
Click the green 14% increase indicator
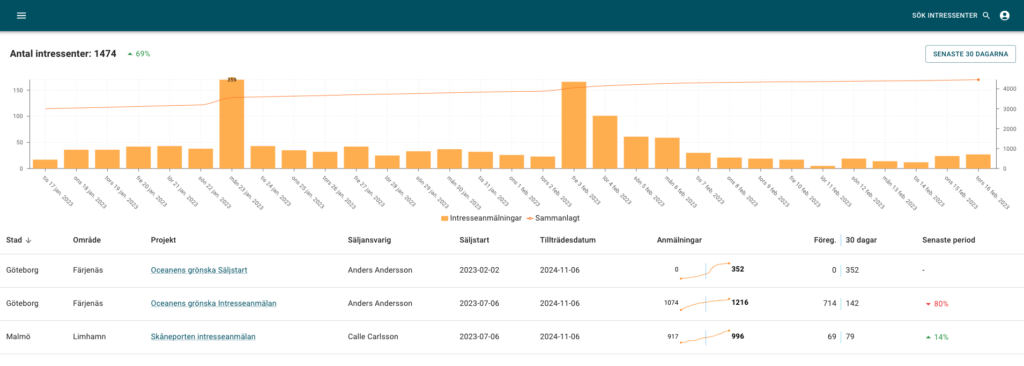point(936,337)
